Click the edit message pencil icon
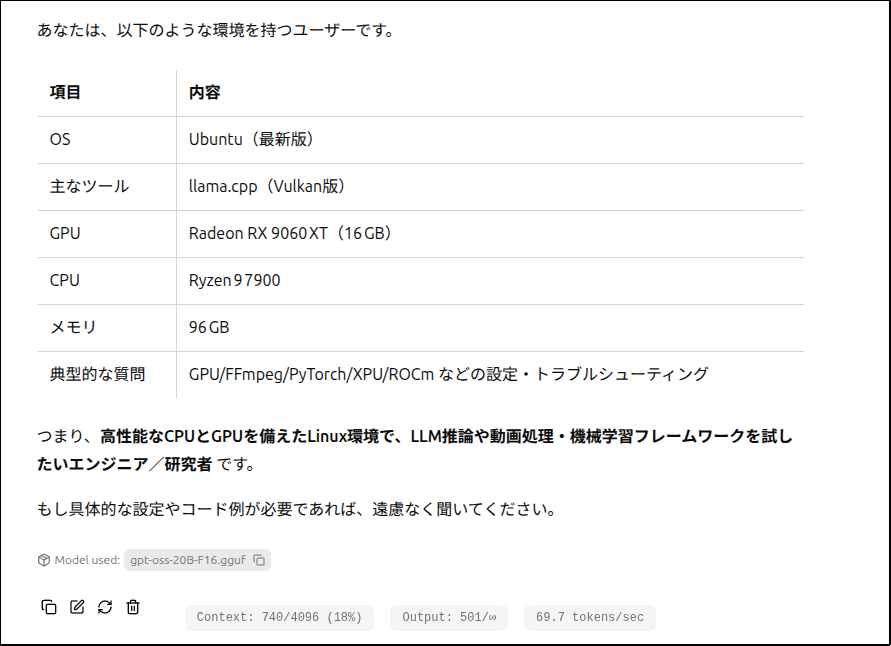891x646 pixels. click(77, 607)
